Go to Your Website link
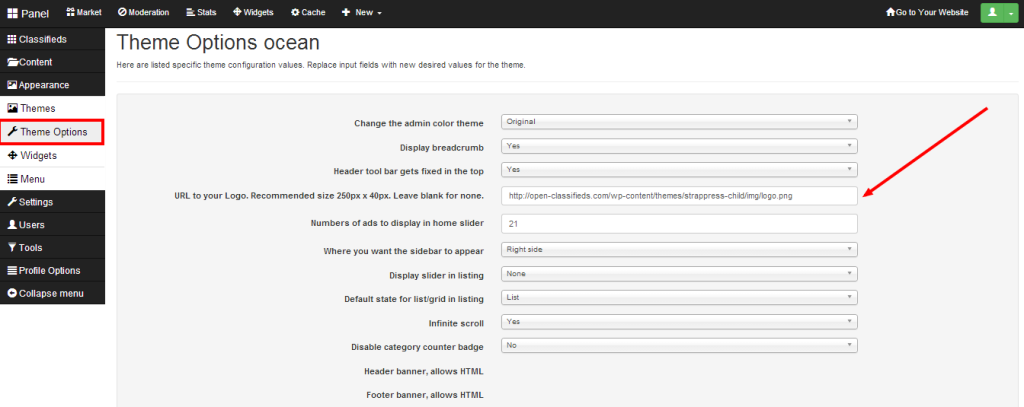Viewport: 1024px width, 407px height. 929,12
